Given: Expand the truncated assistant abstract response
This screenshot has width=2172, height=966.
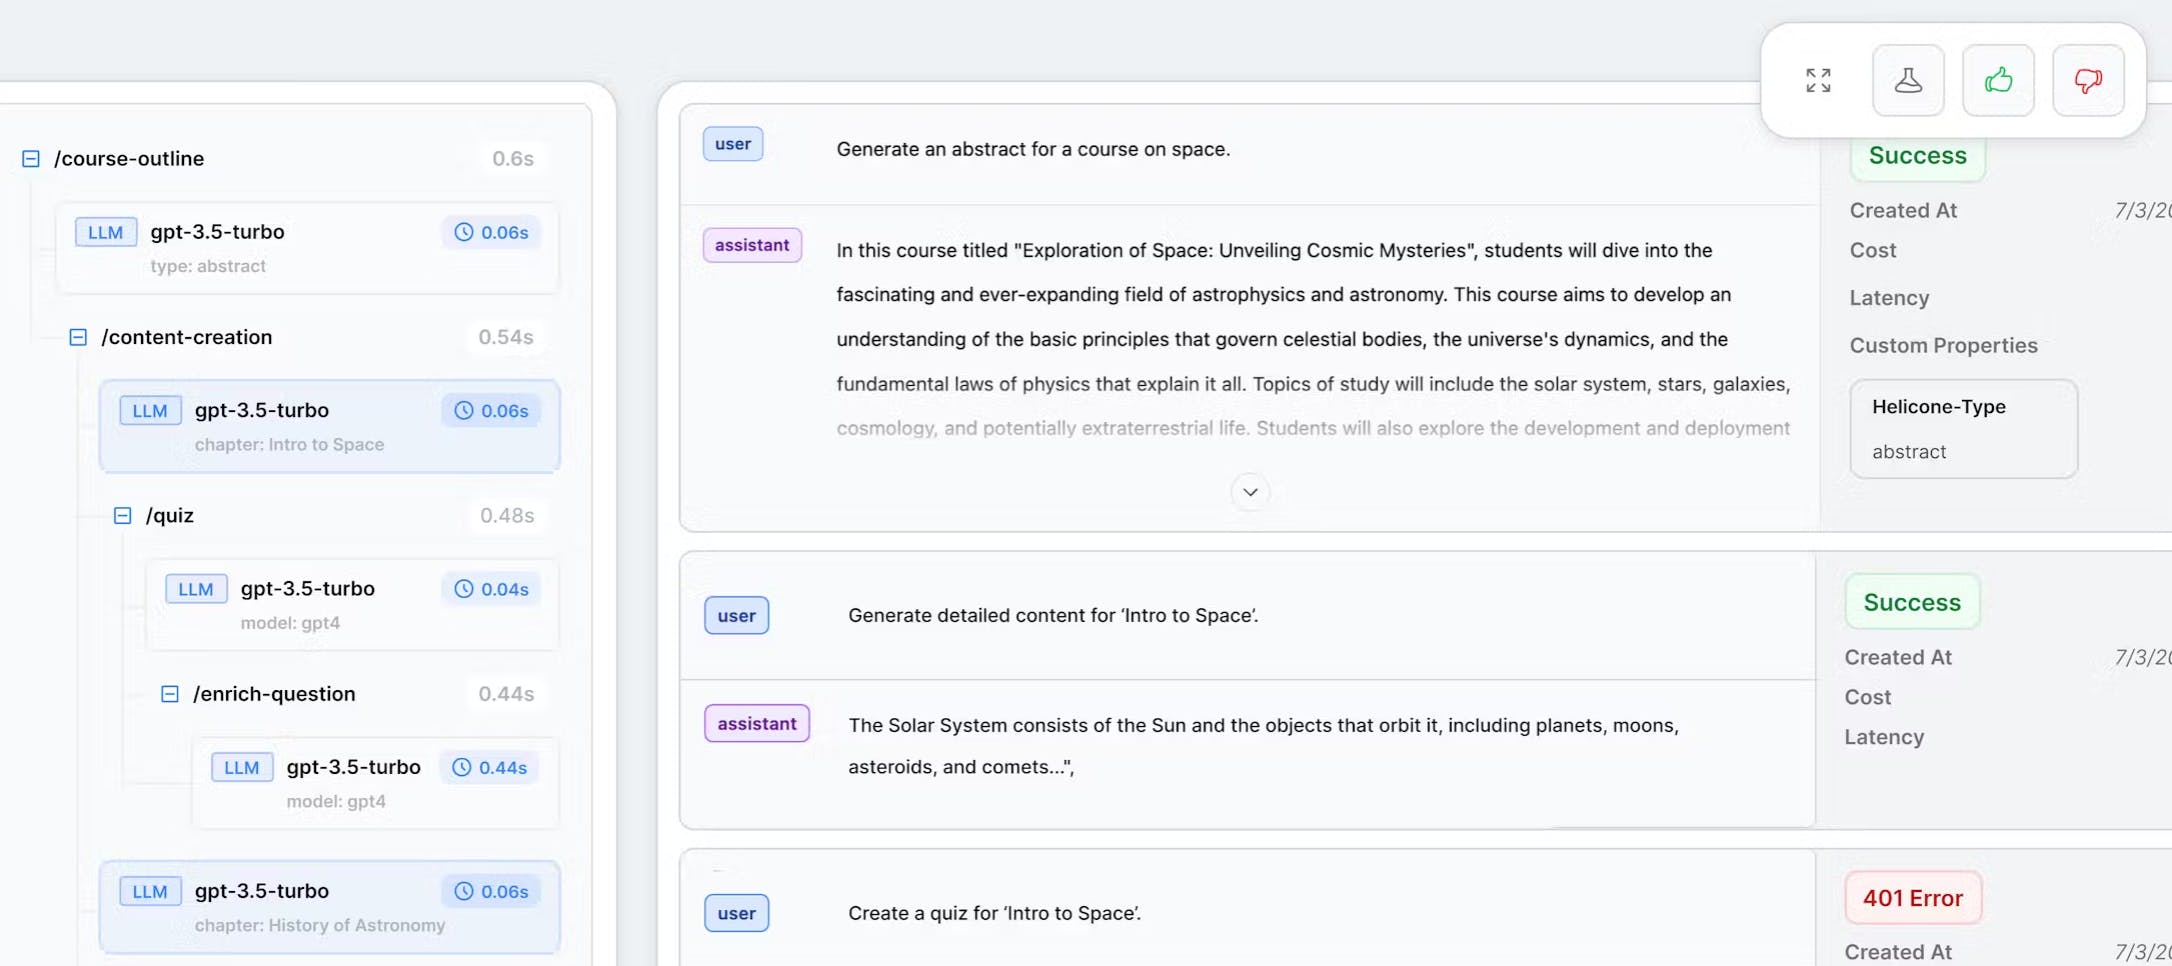Looking at the screenshot, I should 1250,492.
